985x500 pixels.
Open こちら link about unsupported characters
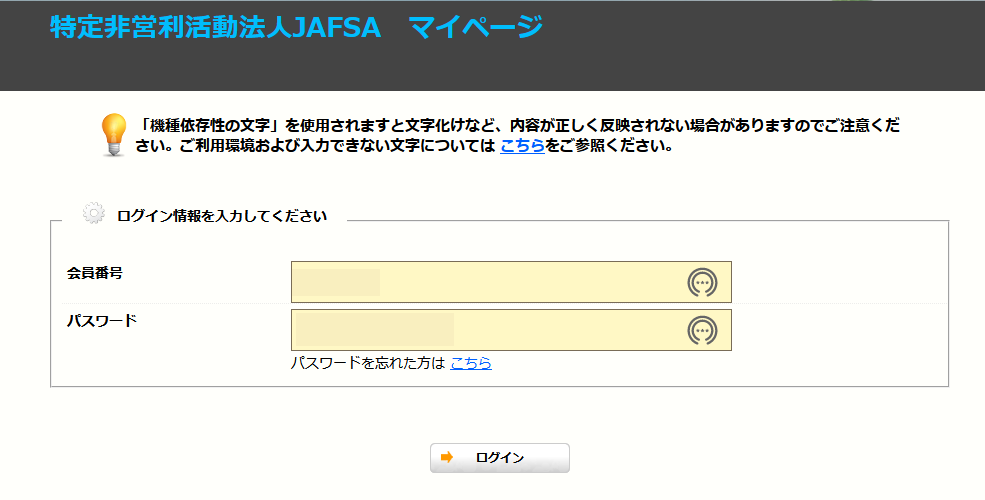pyautogui.click(x=522, y=146)
